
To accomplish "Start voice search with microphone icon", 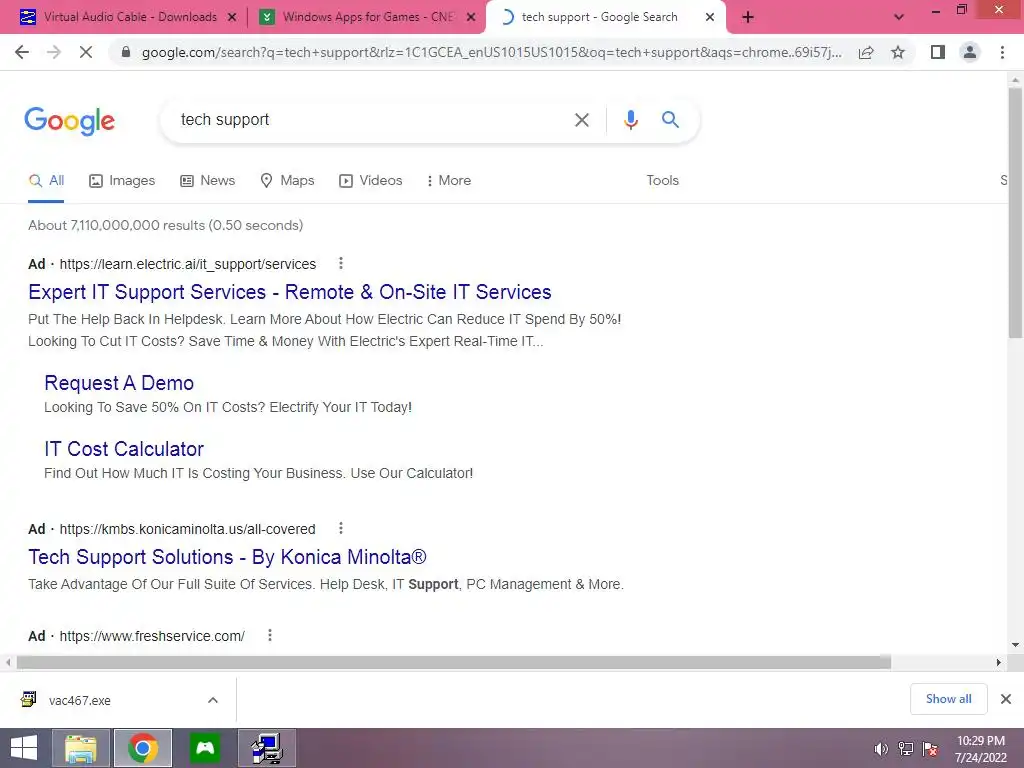I will 630,120.
